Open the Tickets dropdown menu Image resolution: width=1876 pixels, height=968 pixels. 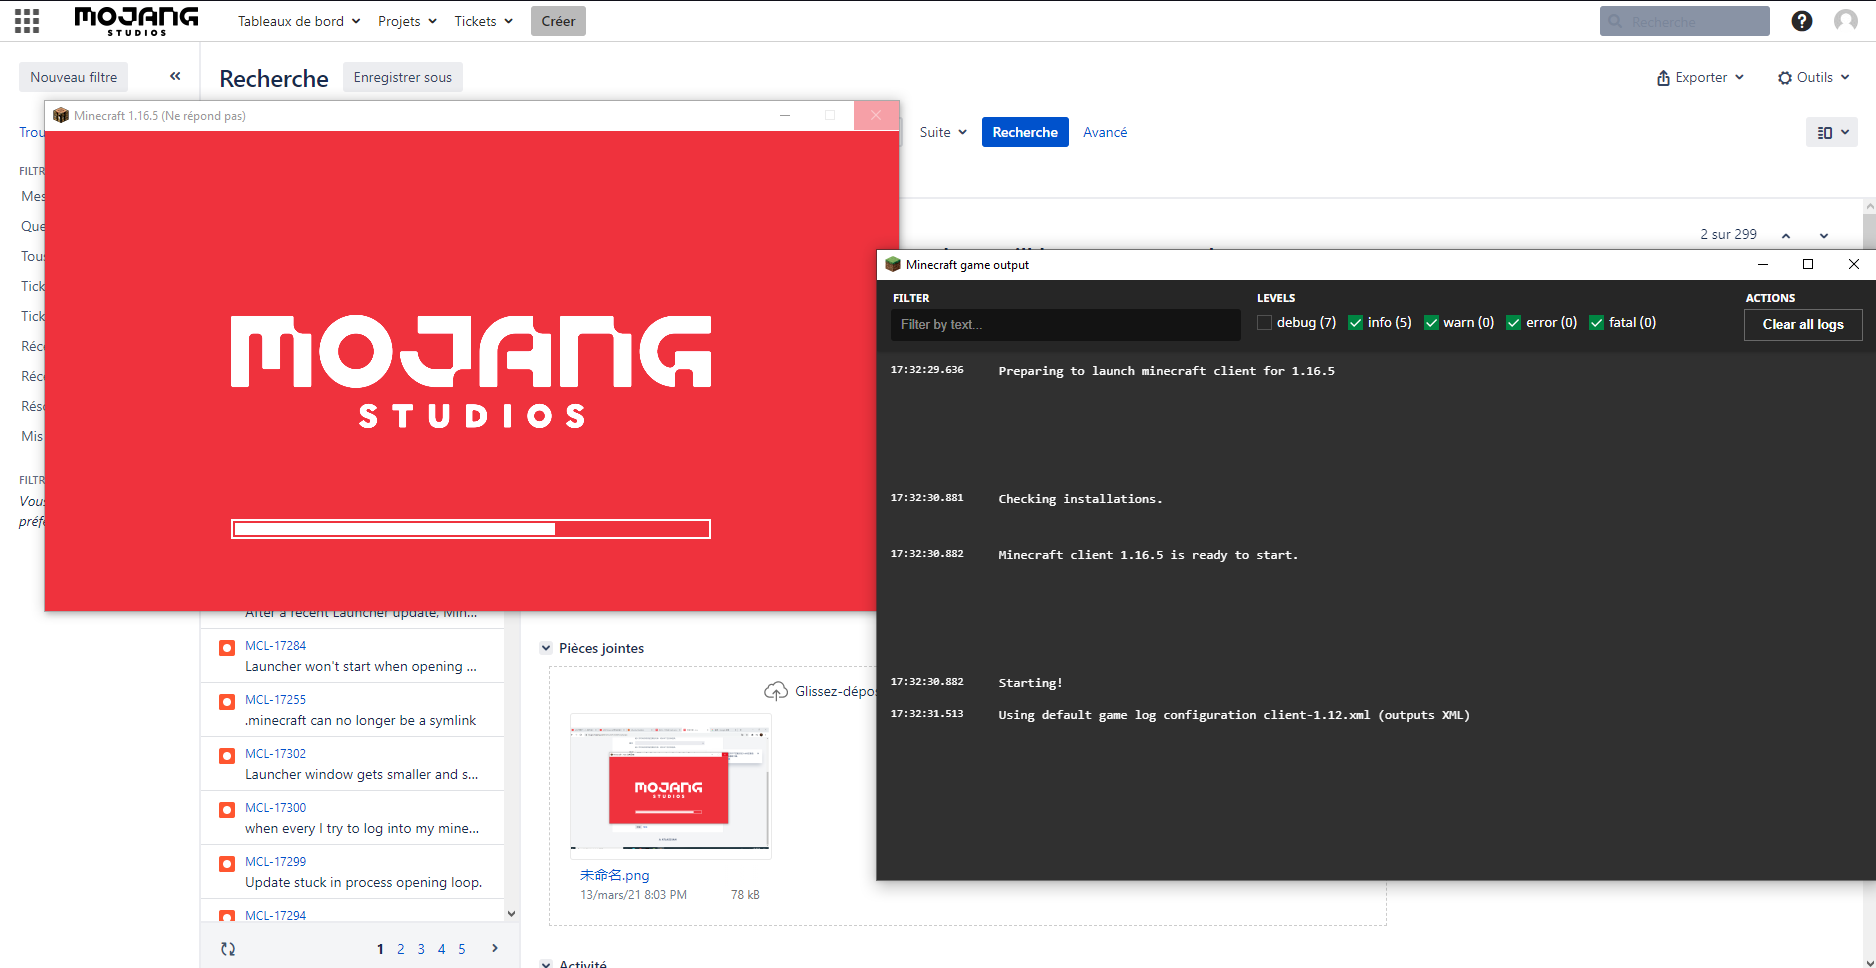click(484, 21)
